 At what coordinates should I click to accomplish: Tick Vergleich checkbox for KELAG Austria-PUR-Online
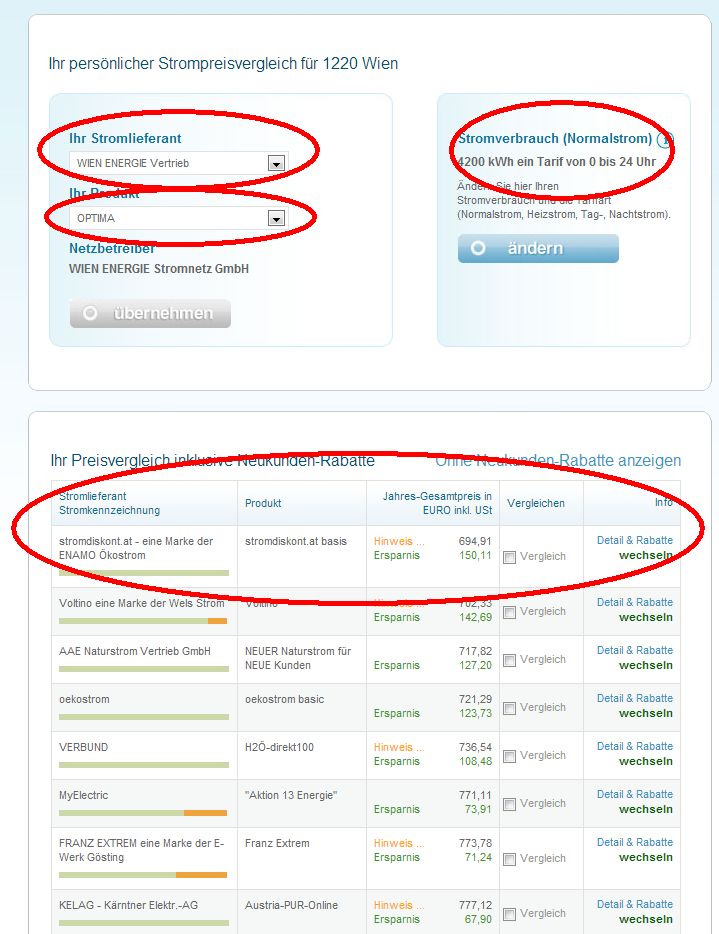[x=509, y=914]
